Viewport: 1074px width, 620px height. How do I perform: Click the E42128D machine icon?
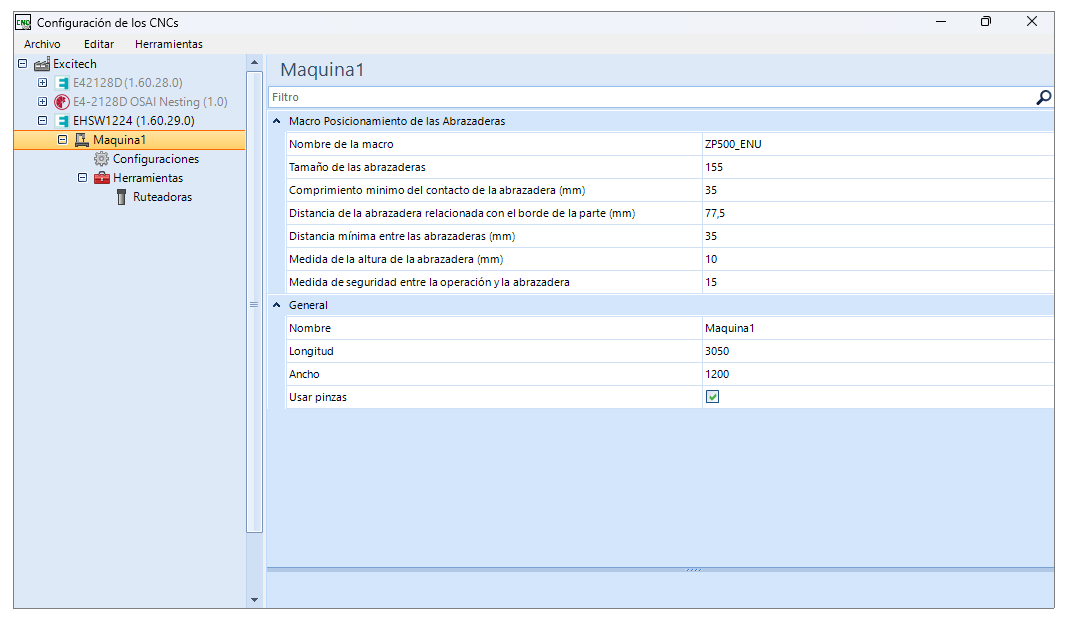[62, 83]
